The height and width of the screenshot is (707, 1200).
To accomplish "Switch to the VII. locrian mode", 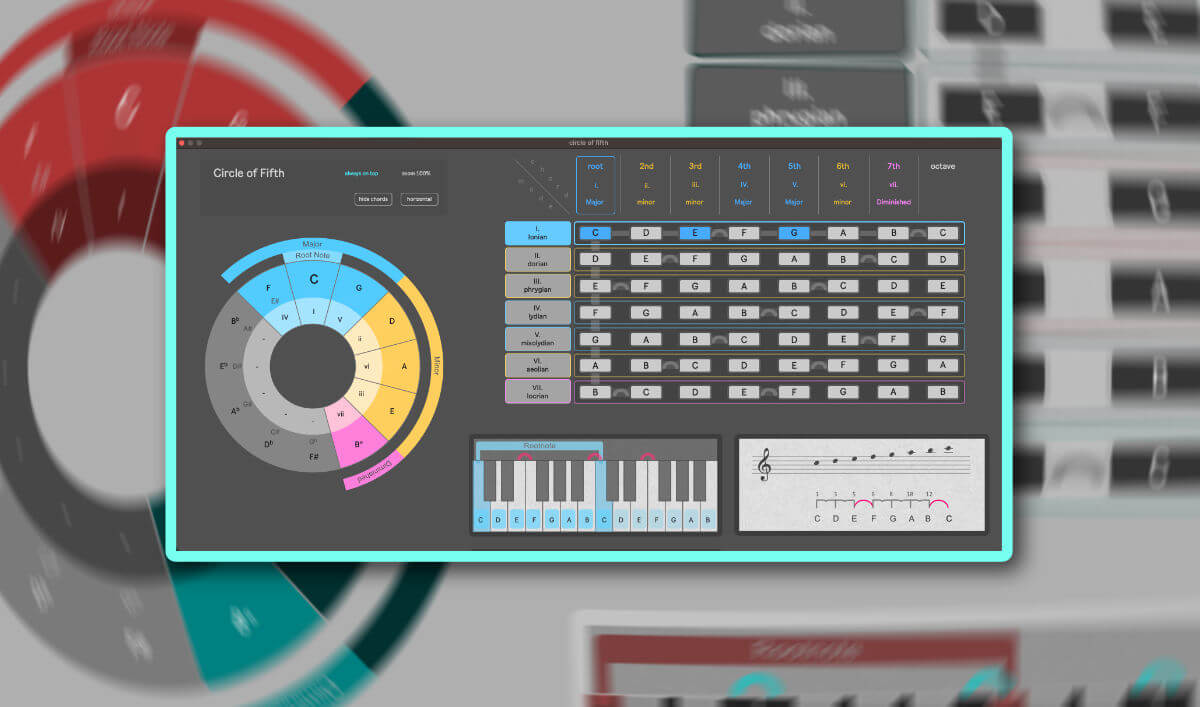I will point(538,392).
